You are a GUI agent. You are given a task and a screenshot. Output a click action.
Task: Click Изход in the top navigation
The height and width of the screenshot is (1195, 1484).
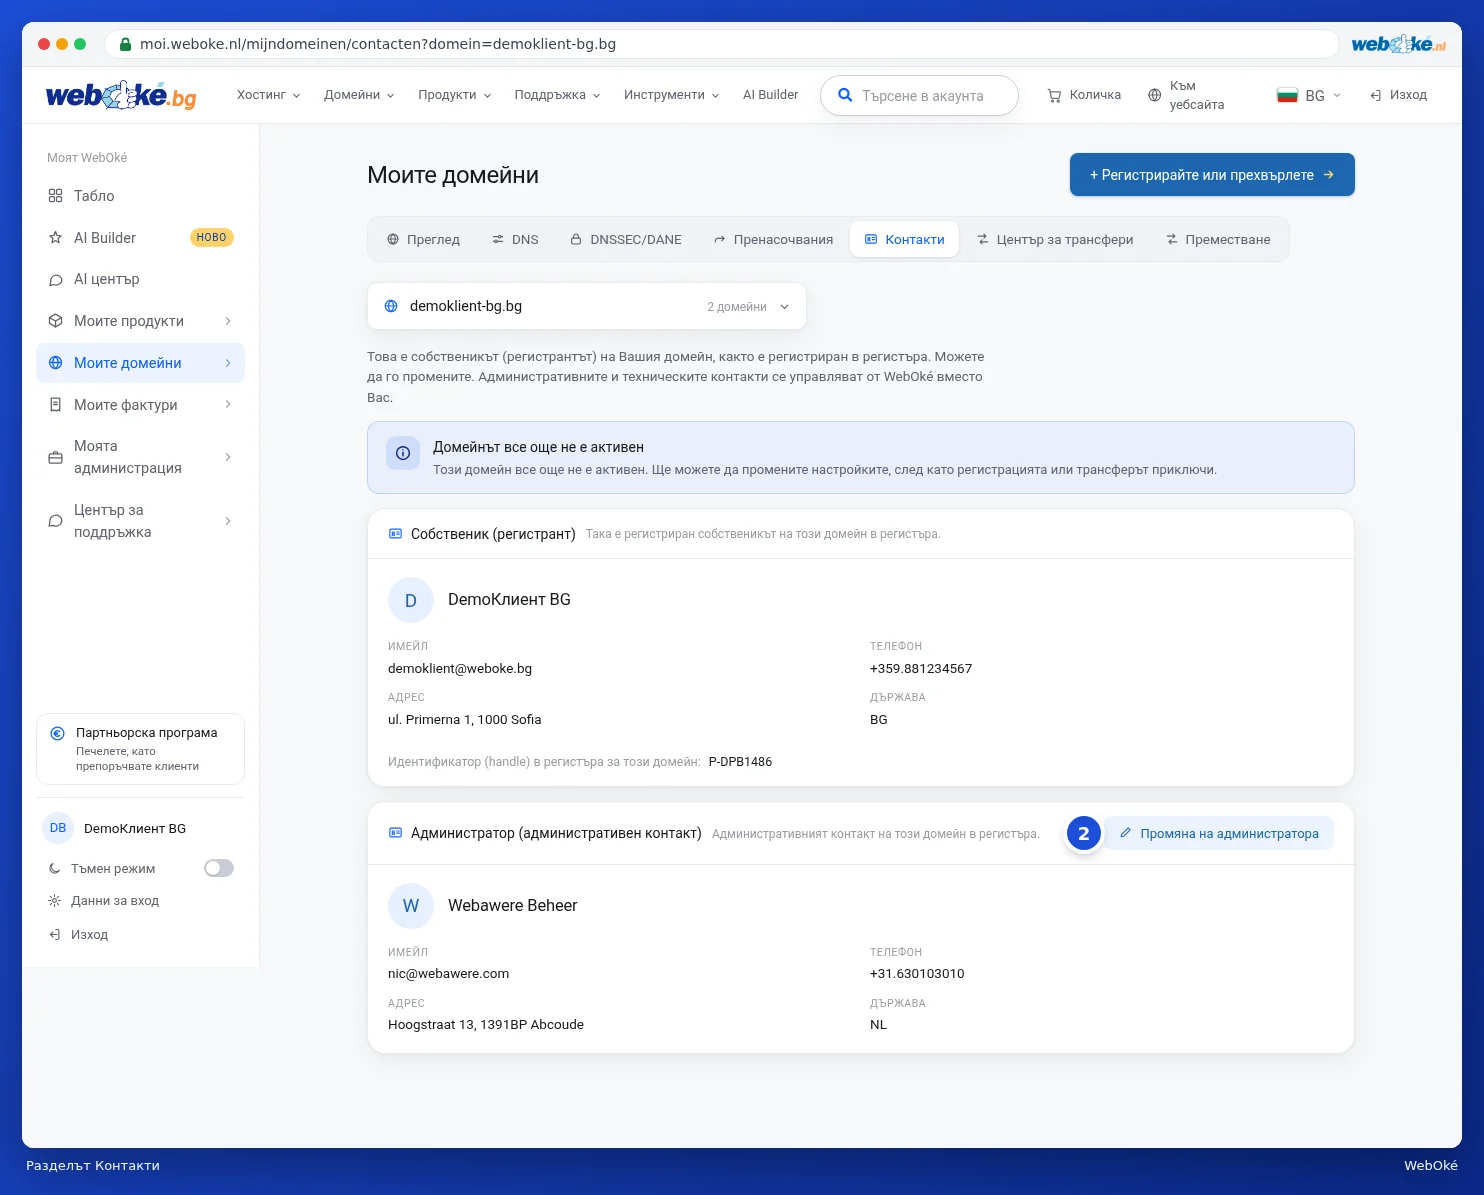tap(1398, 95)
